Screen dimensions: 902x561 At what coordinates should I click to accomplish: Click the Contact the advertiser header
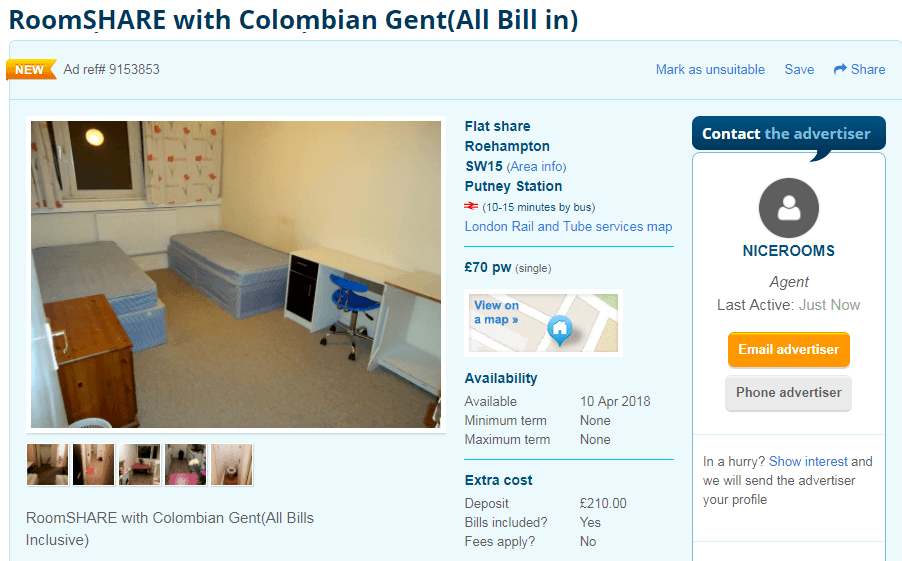[x=786, y=134]
